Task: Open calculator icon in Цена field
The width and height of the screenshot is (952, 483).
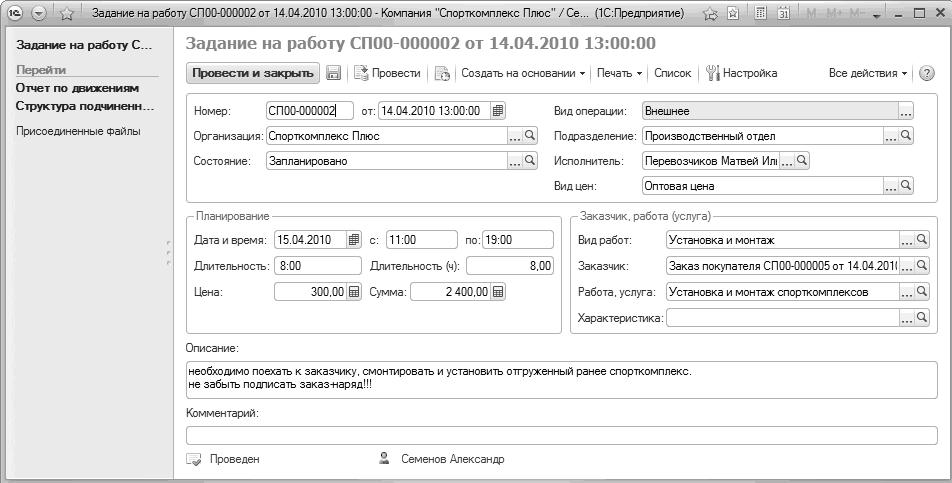Action: coord(354,292)
